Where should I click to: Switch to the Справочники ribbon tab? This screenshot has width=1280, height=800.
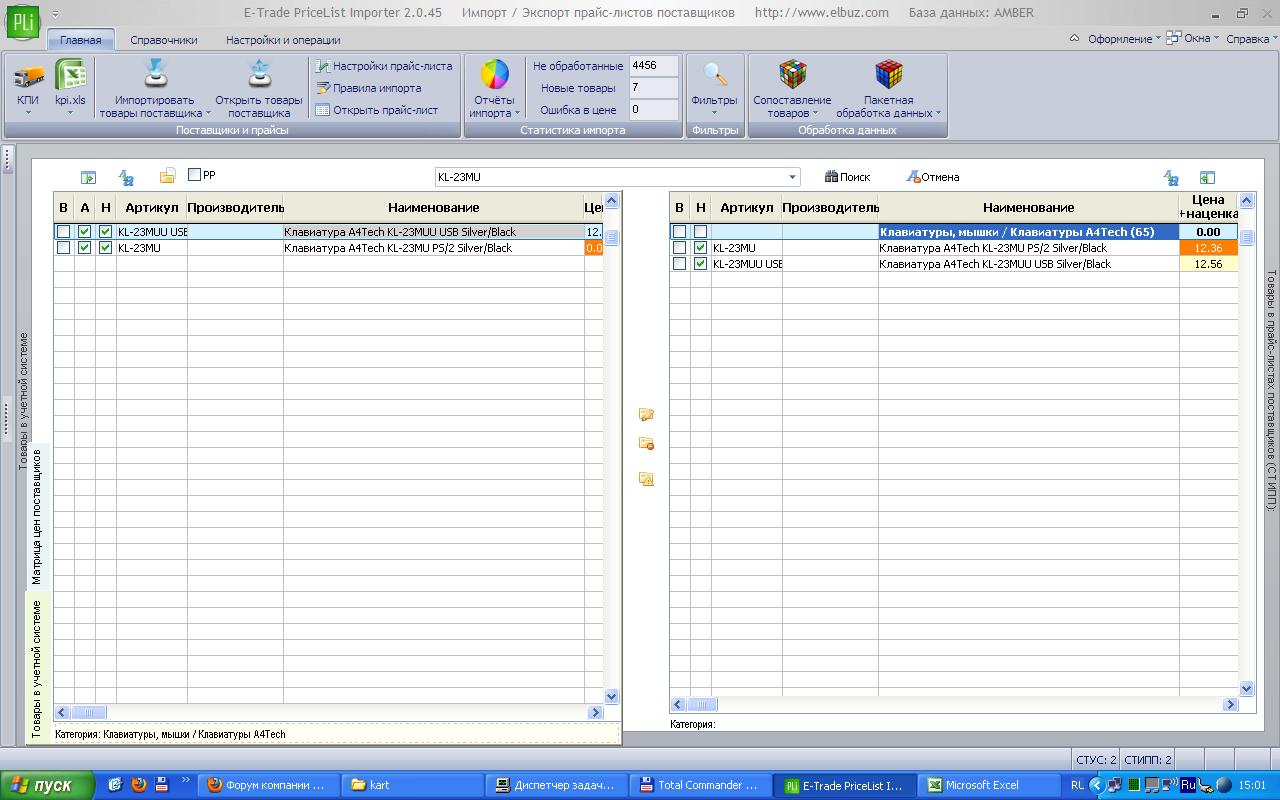164,40
